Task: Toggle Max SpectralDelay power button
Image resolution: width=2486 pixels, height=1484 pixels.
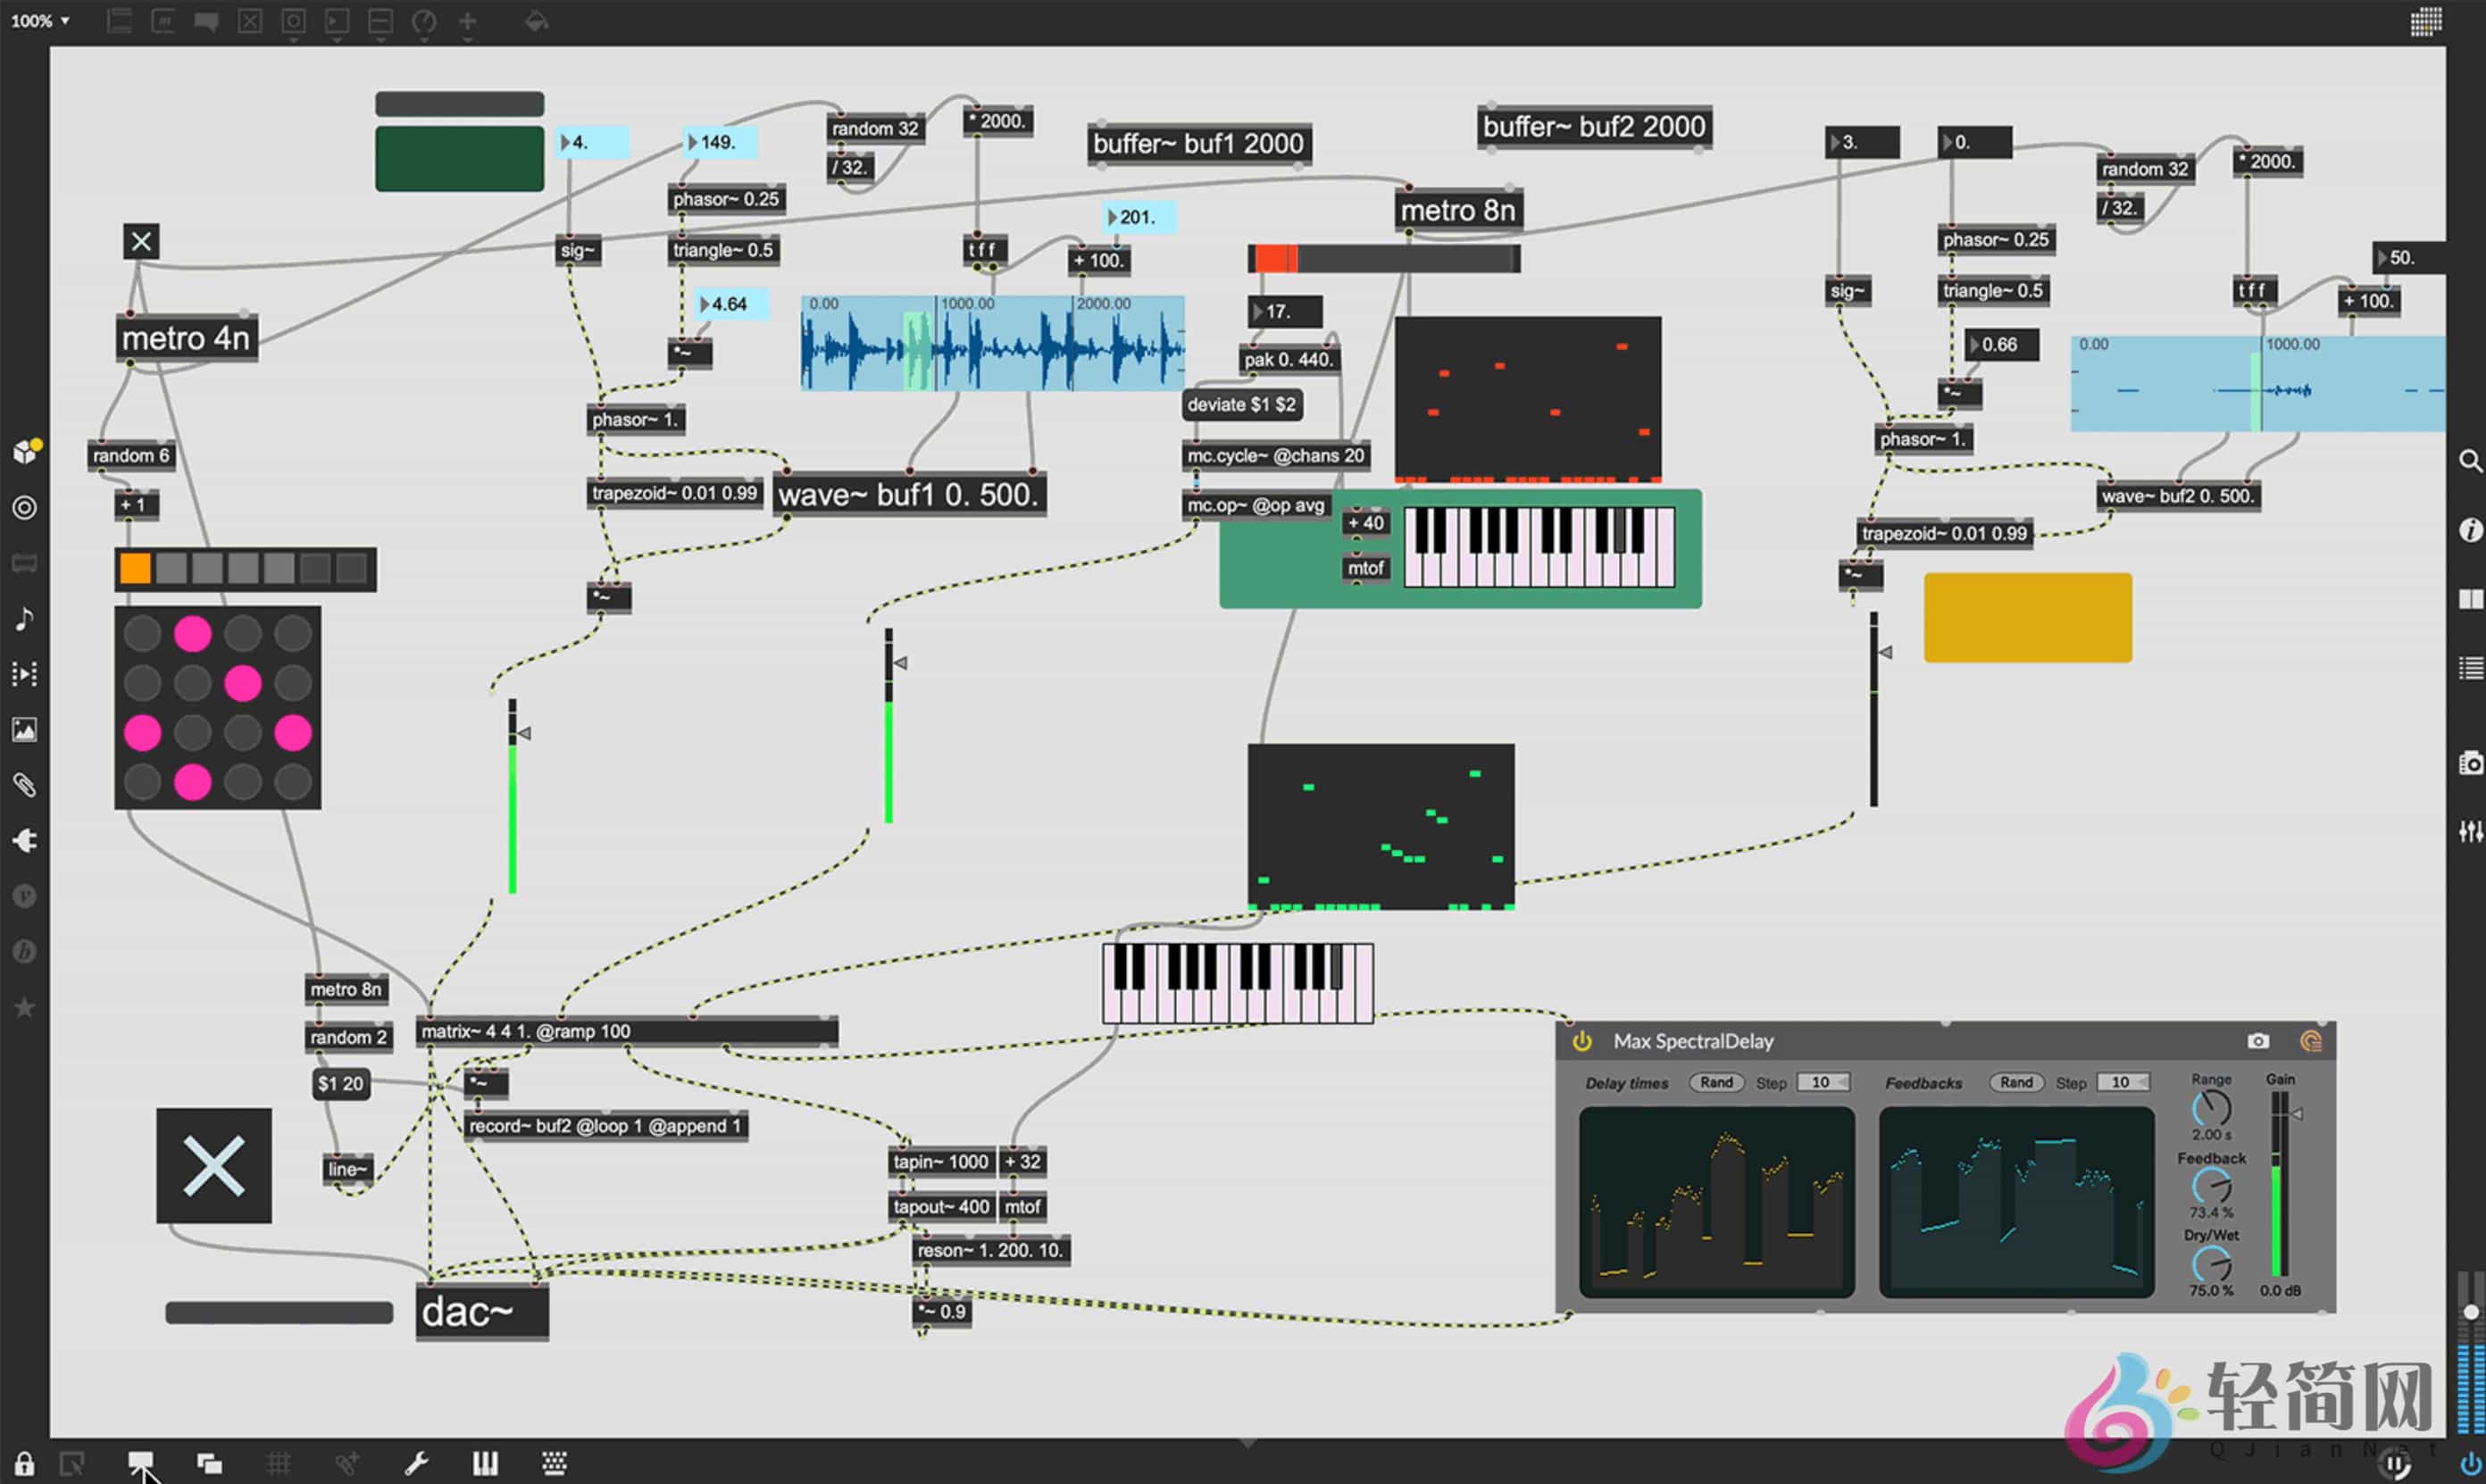Action: (x=1581, y=1041)
